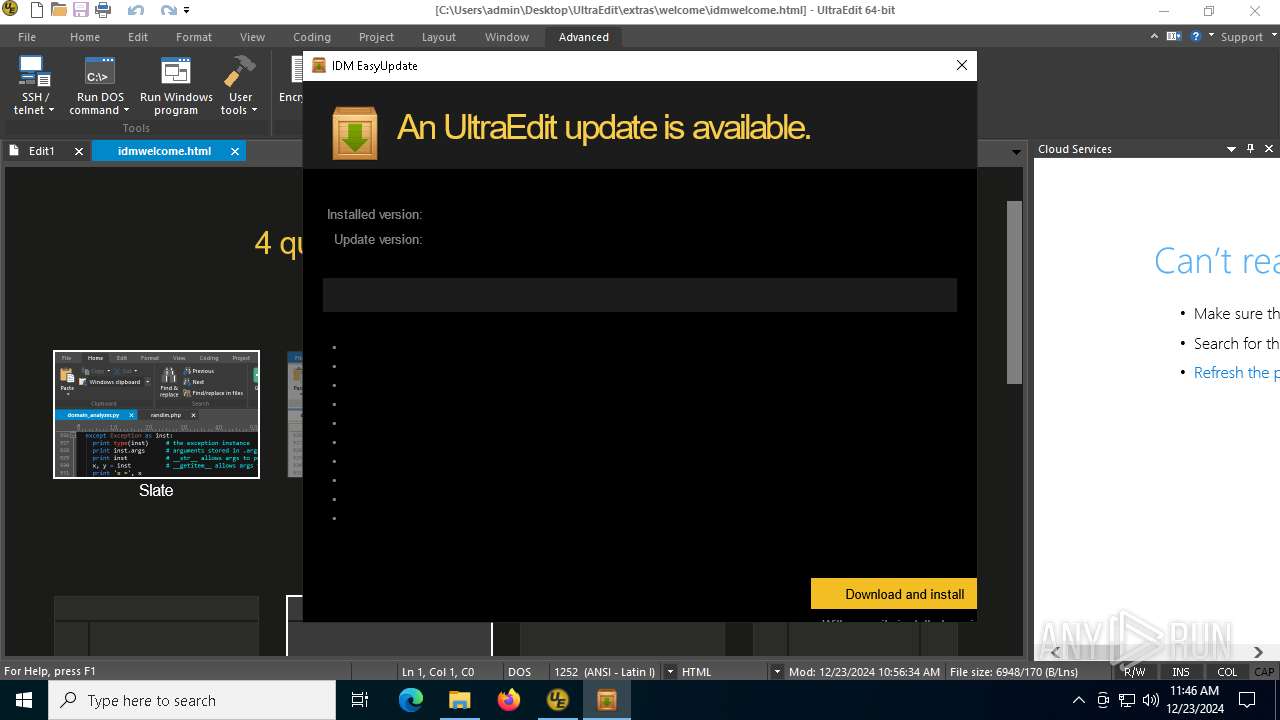Open file using the folder icon

click(59, 11)
